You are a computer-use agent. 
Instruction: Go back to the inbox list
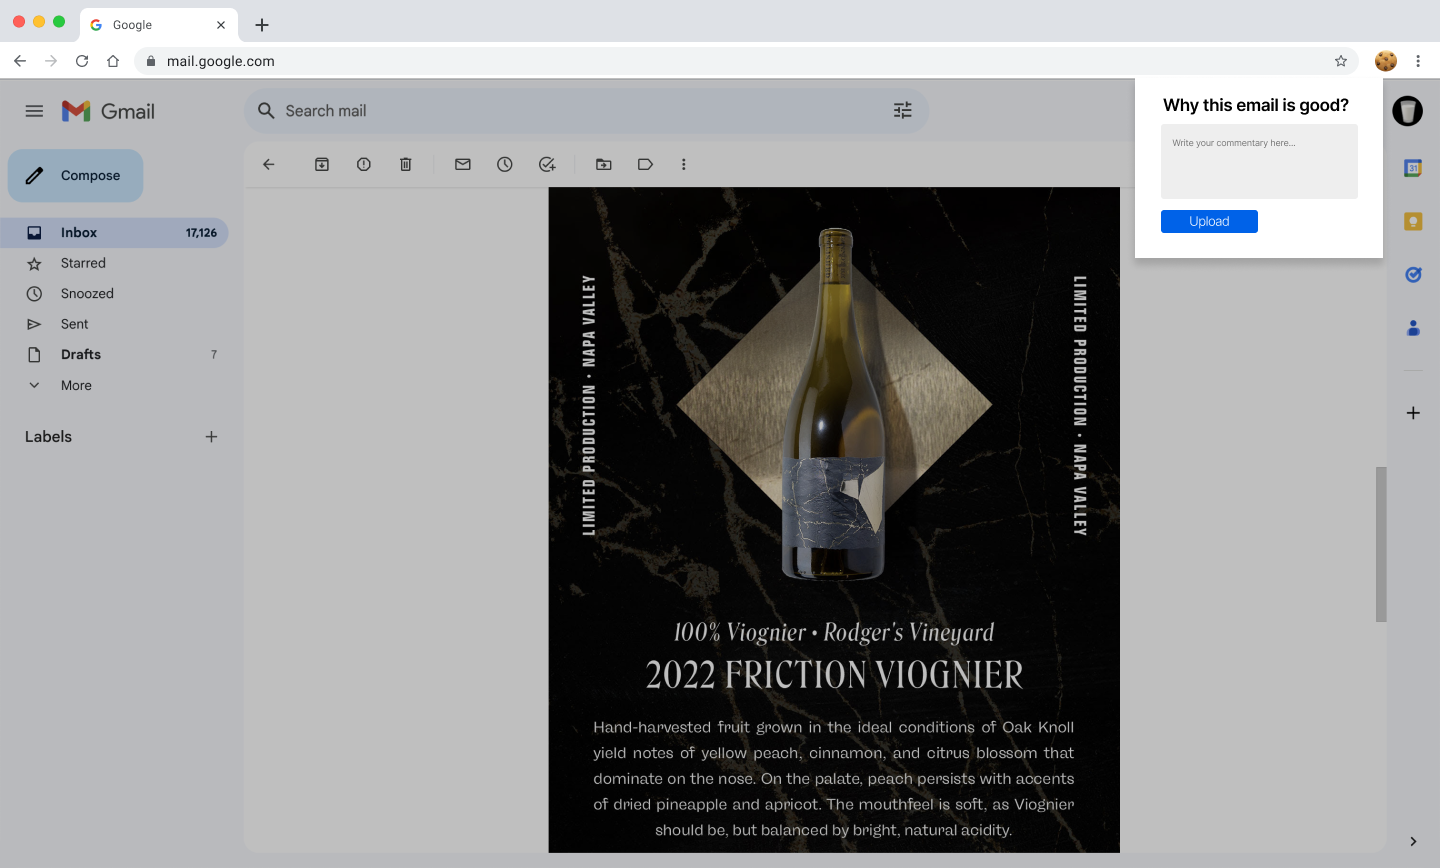point(269,164)
